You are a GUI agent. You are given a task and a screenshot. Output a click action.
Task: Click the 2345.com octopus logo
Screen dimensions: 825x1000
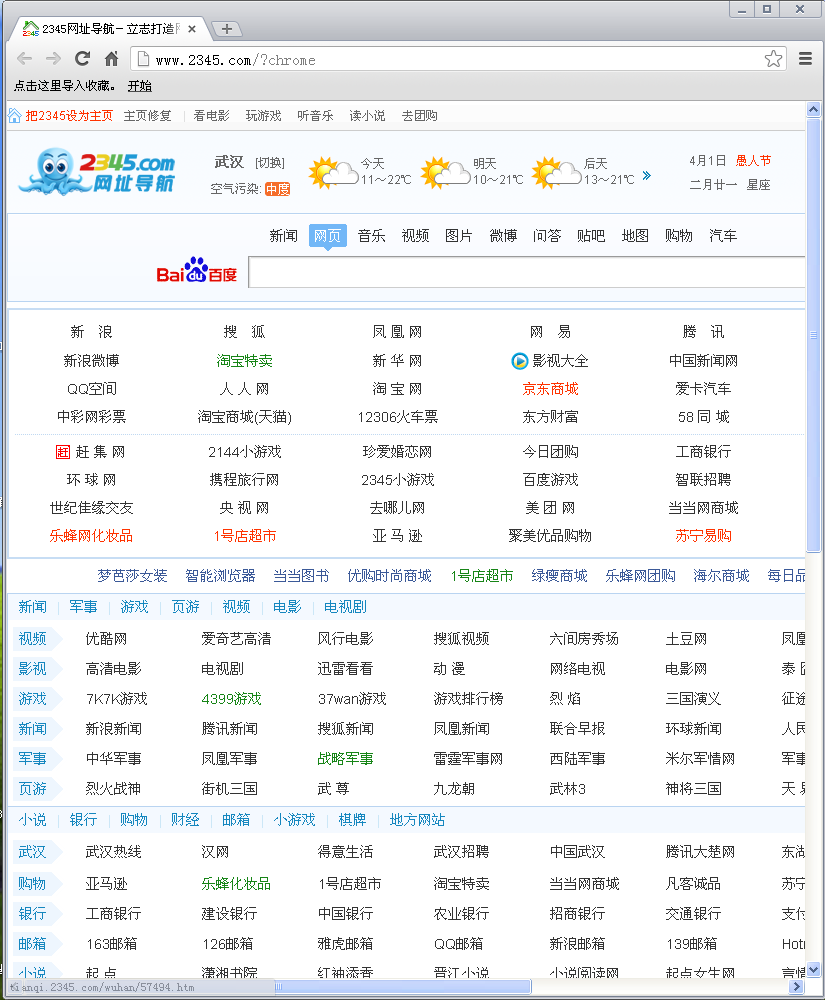coord(97,172)
